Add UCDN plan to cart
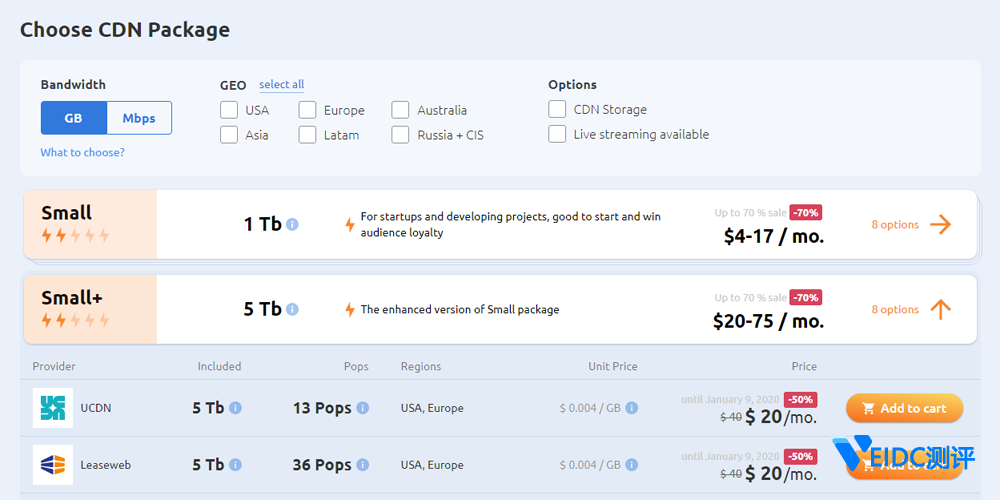The height and width of the screenshot is (500, 1000). [x=904, y=408]
